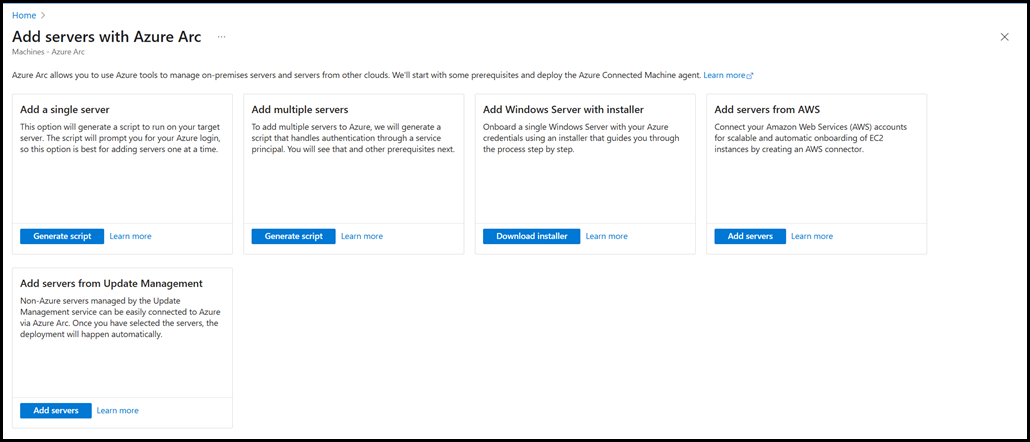Screen dimensions: 1030x442
Task: Open Learn more next to Download installer
Action: point(606,236)
